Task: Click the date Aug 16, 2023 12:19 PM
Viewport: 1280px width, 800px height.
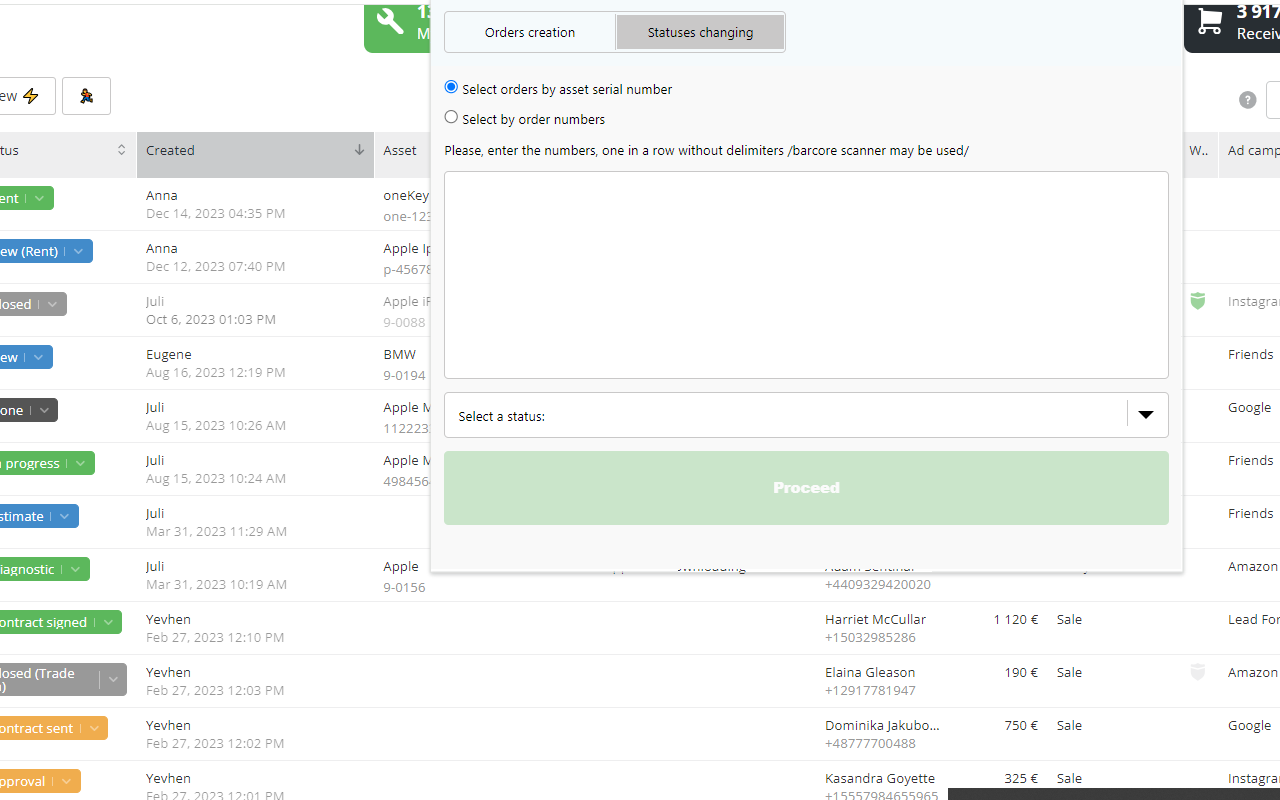Action: pos(215,372)
